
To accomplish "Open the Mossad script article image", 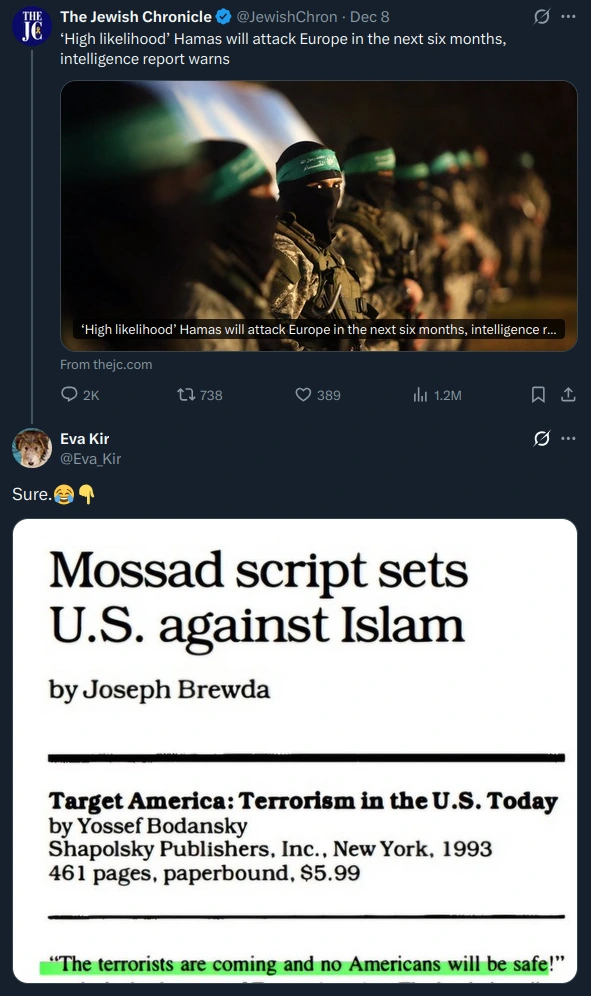I will 295,751.
